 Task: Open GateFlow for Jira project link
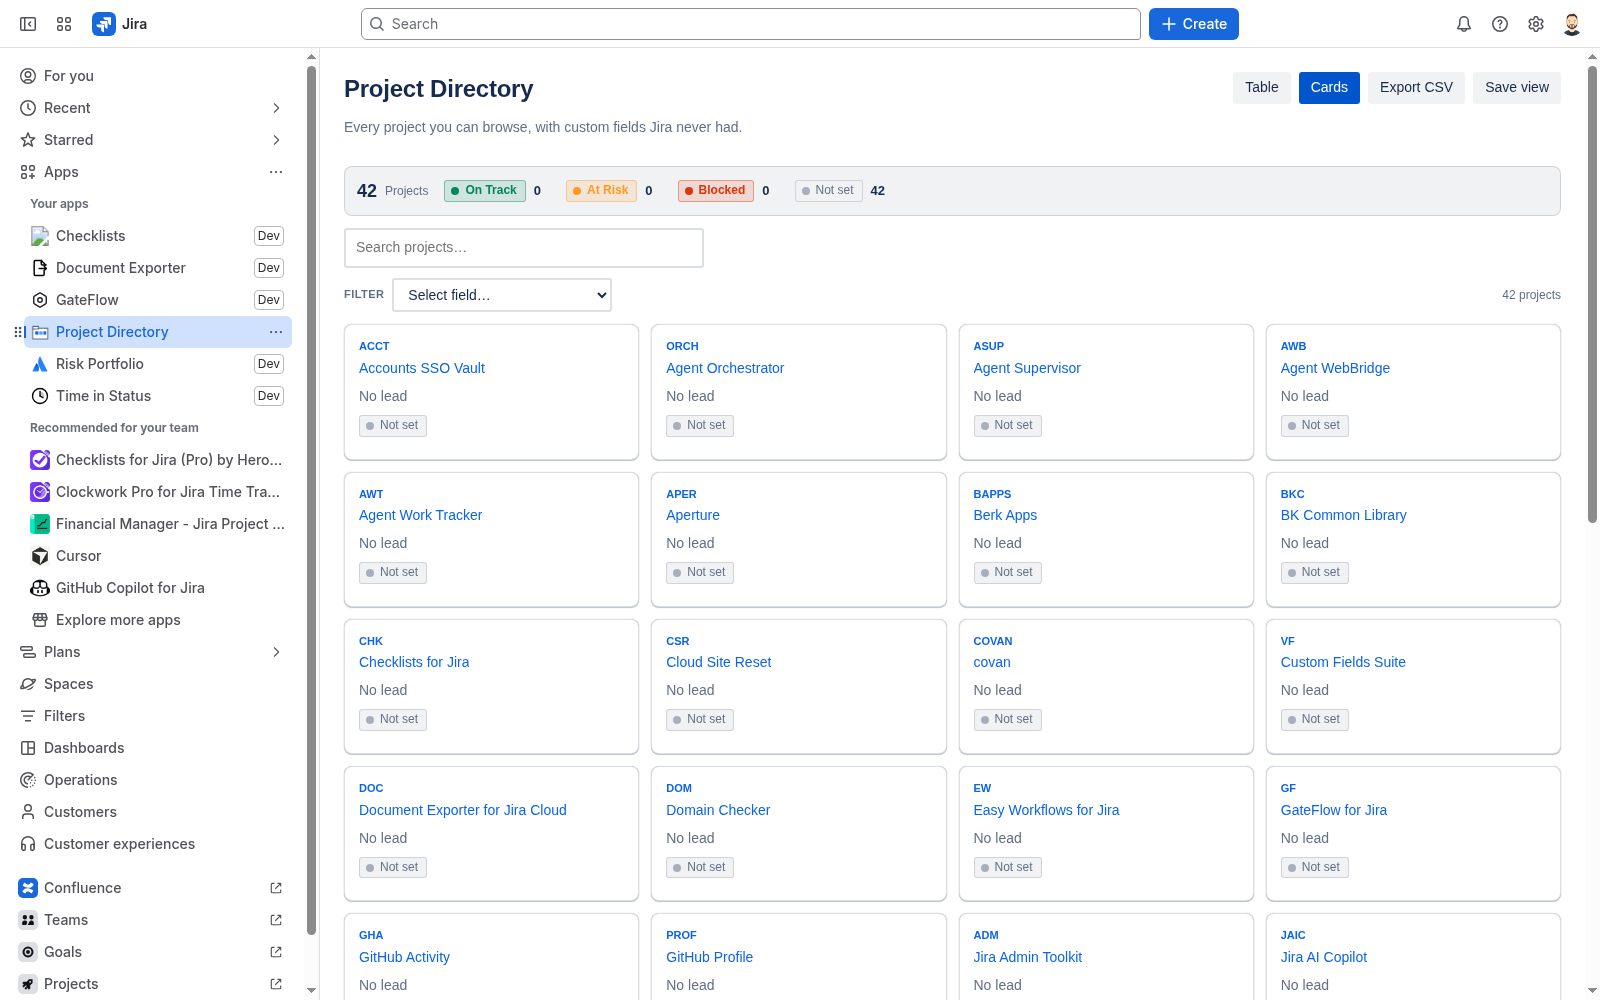pyautogui.click(x=1334, y=810)
